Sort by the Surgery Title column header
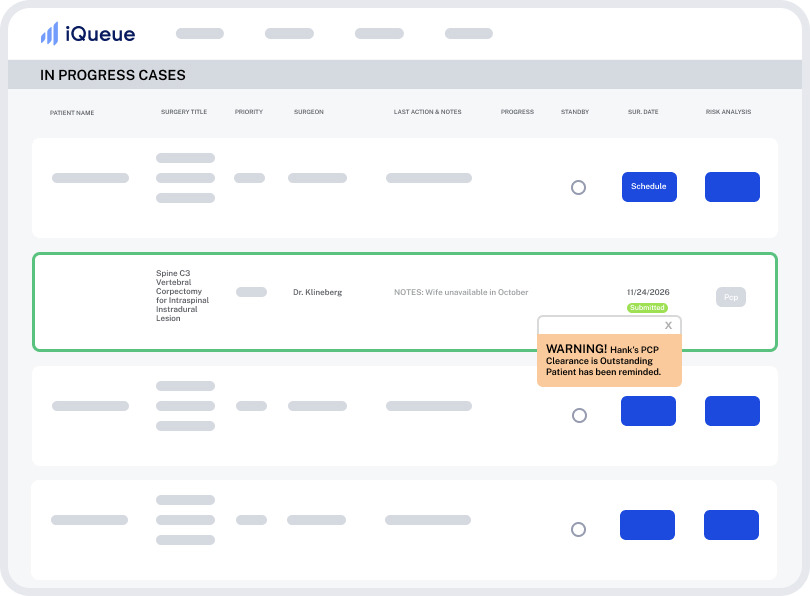810x596 pixels. [x=183, y=112]
